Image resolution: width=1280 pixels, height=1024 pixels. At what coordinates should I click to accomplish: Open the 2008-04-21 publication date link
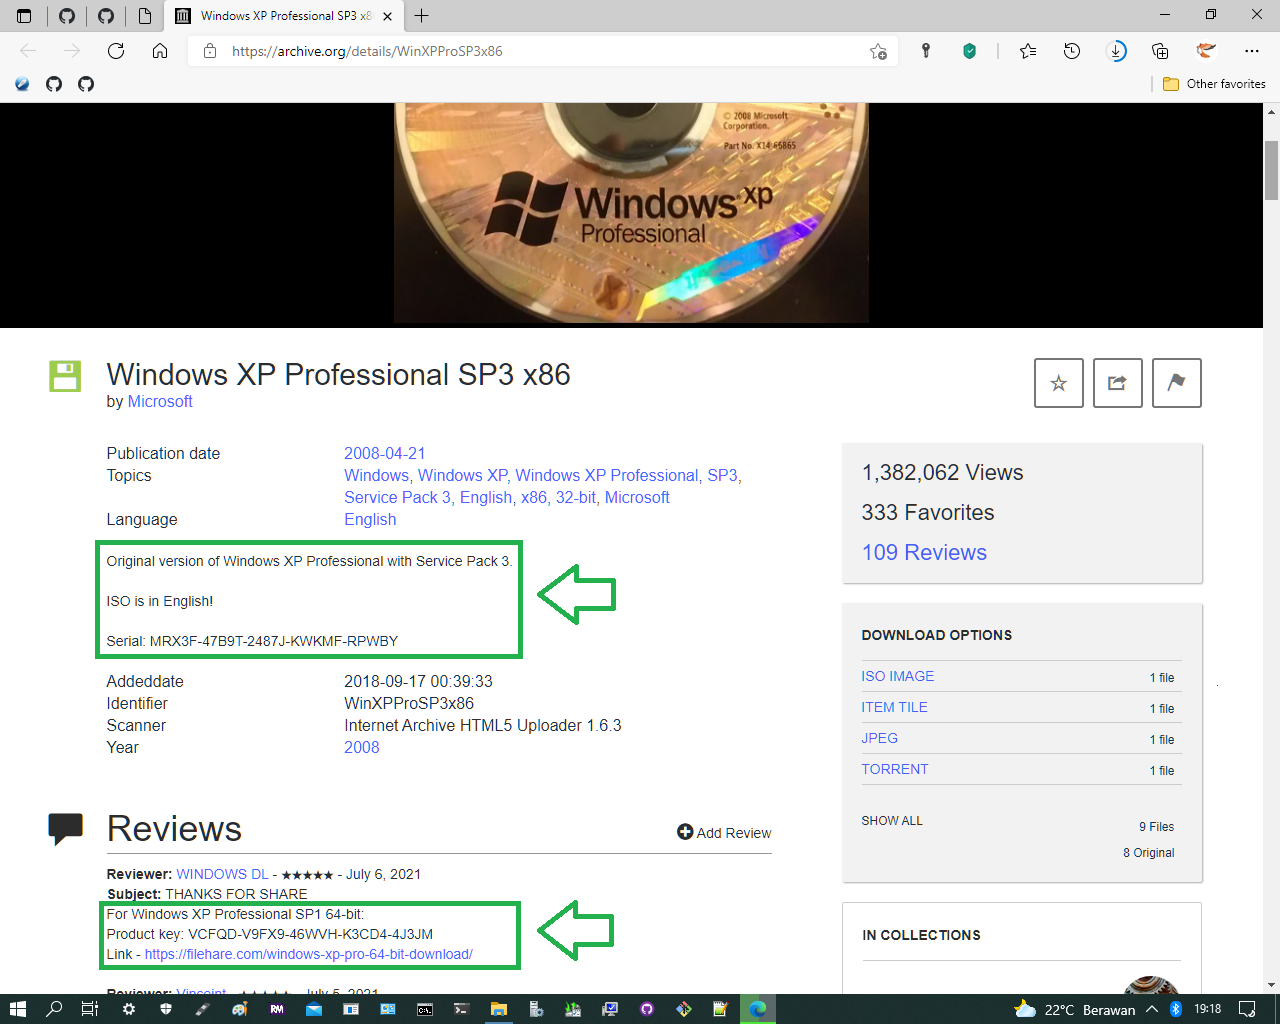pos(385,453)
